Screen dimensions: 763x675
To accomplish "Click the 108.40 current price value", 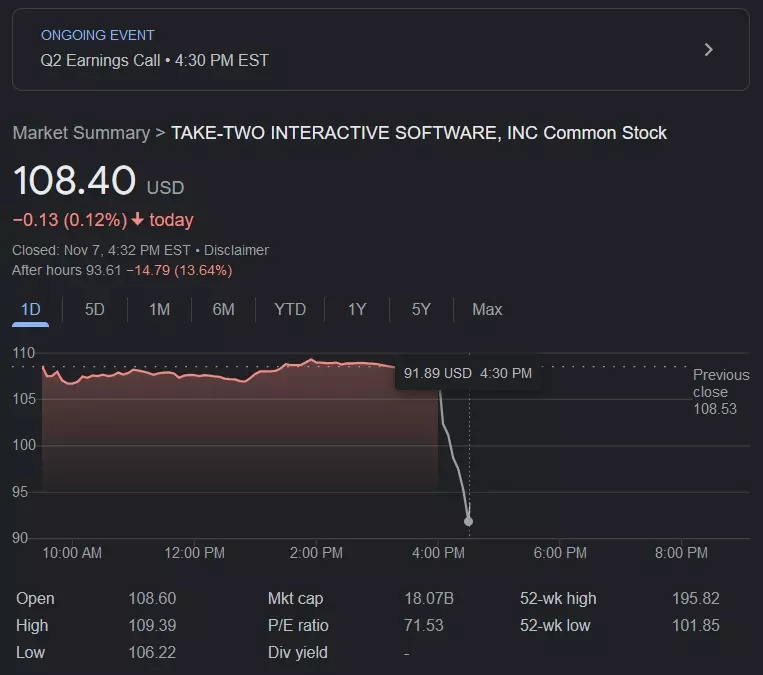I will pos(74,181).
